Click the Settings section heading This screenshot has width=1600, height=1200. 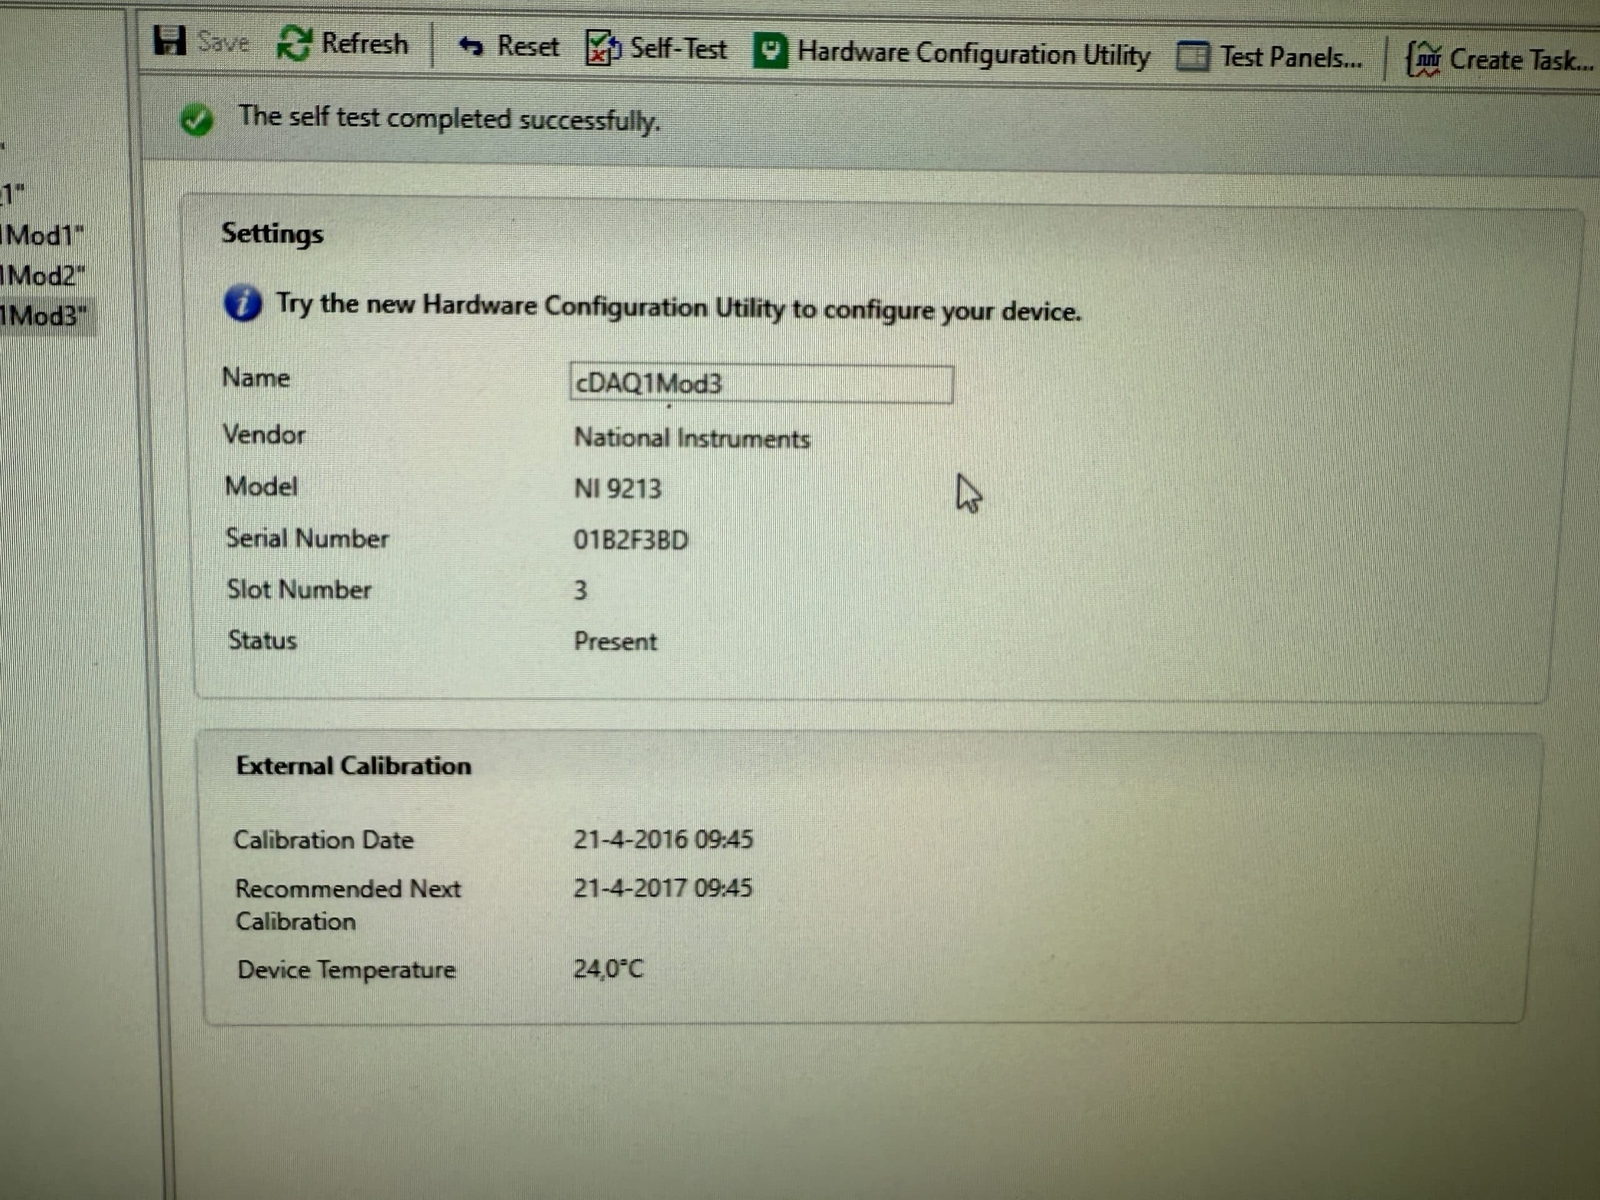[x=272, y=234]
